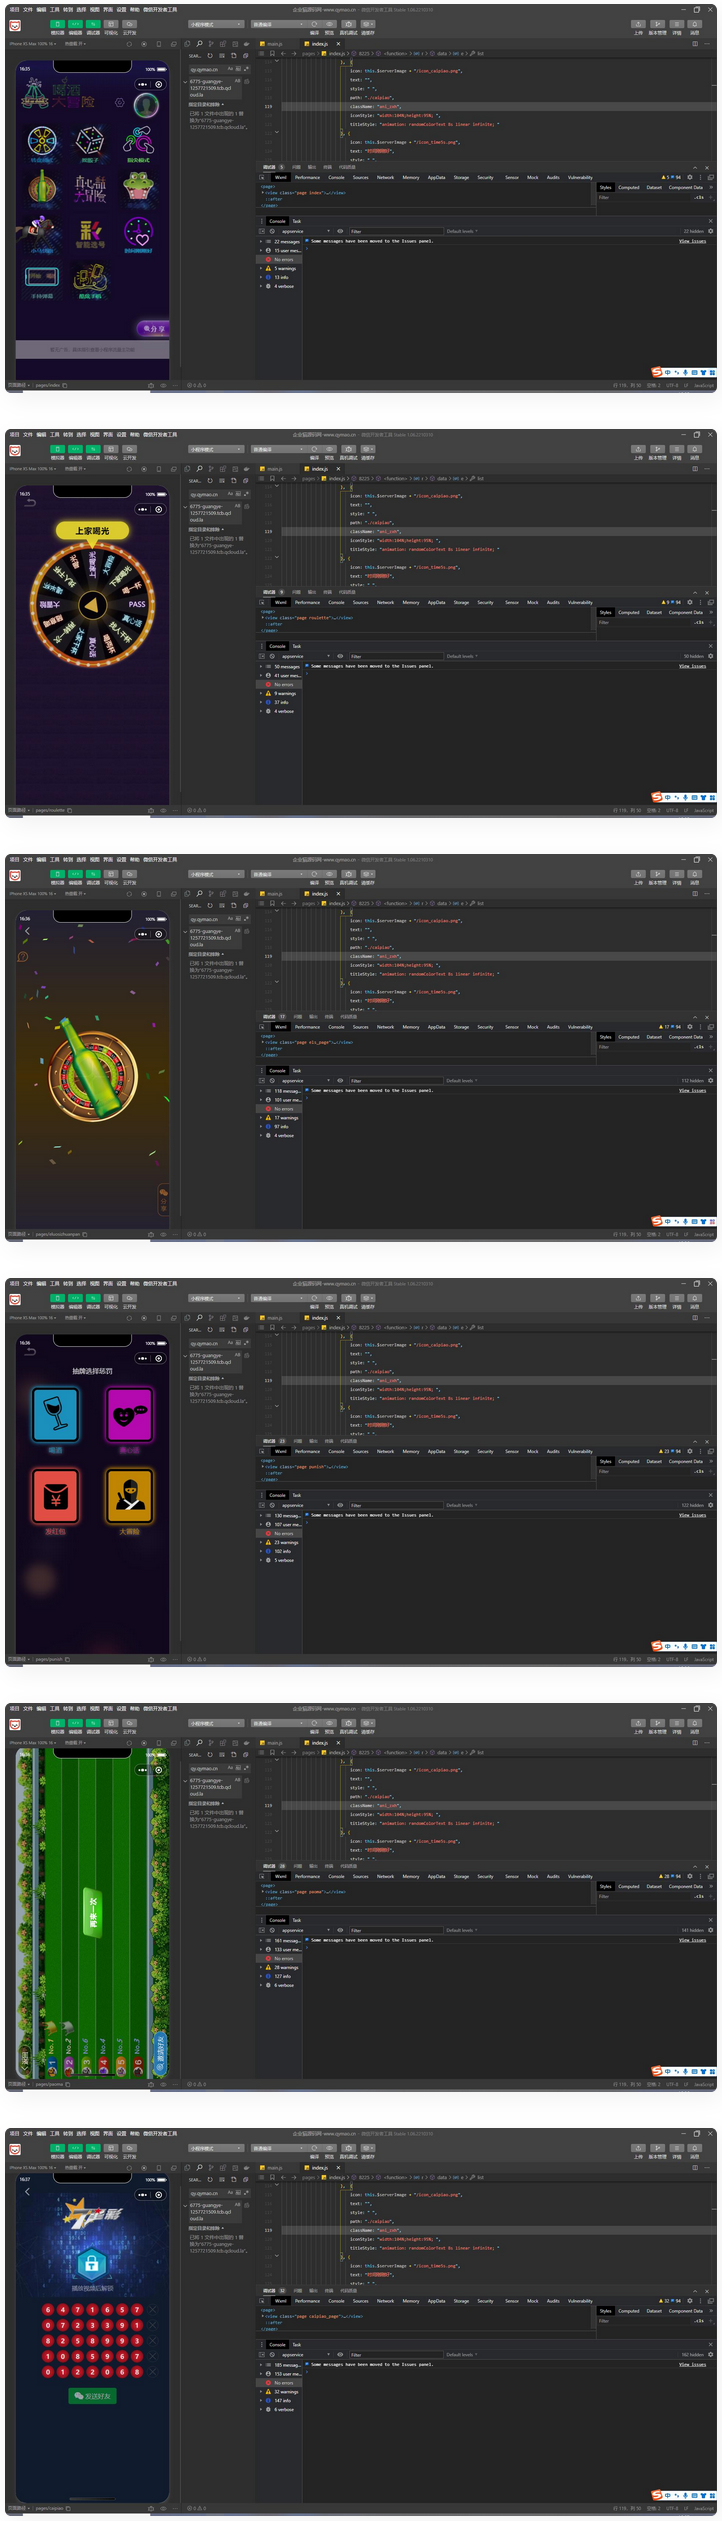The image size is (722, 2521).
Task: Click the blue lock icon on lottery page
Action: 92,2261
